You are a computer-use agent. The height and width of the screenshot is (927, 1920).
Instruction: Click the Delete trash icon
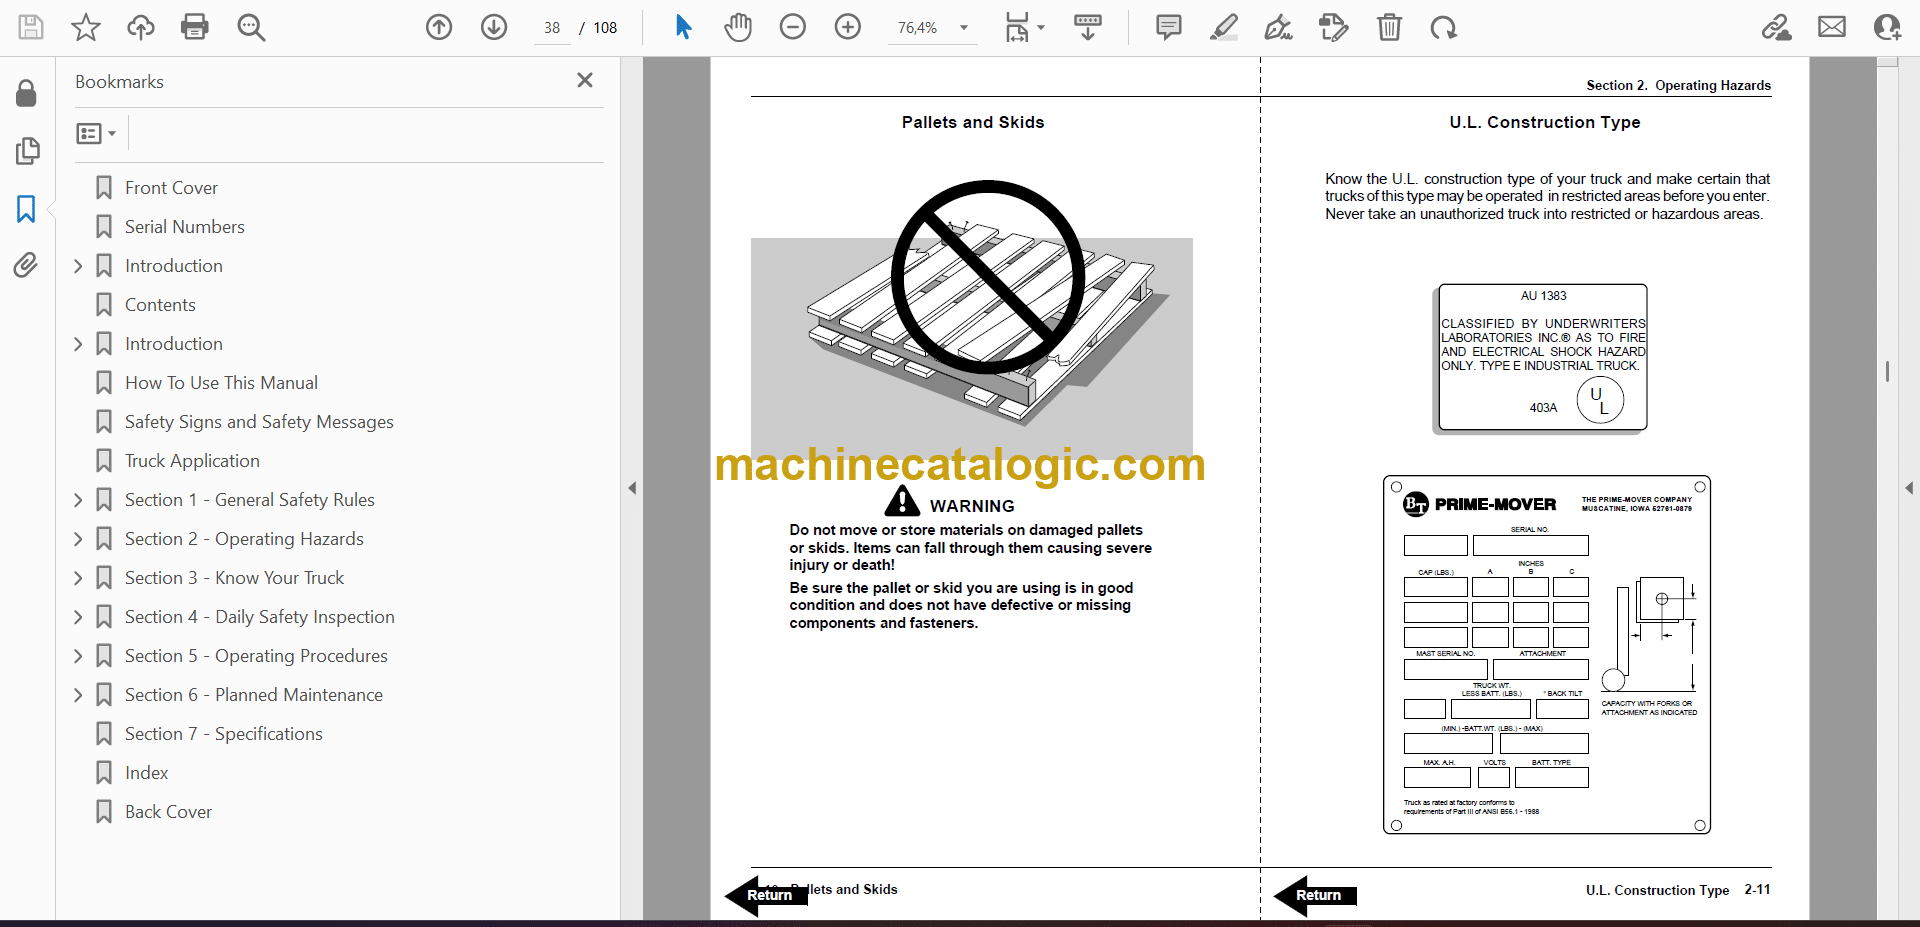(x=1389, y=27)
